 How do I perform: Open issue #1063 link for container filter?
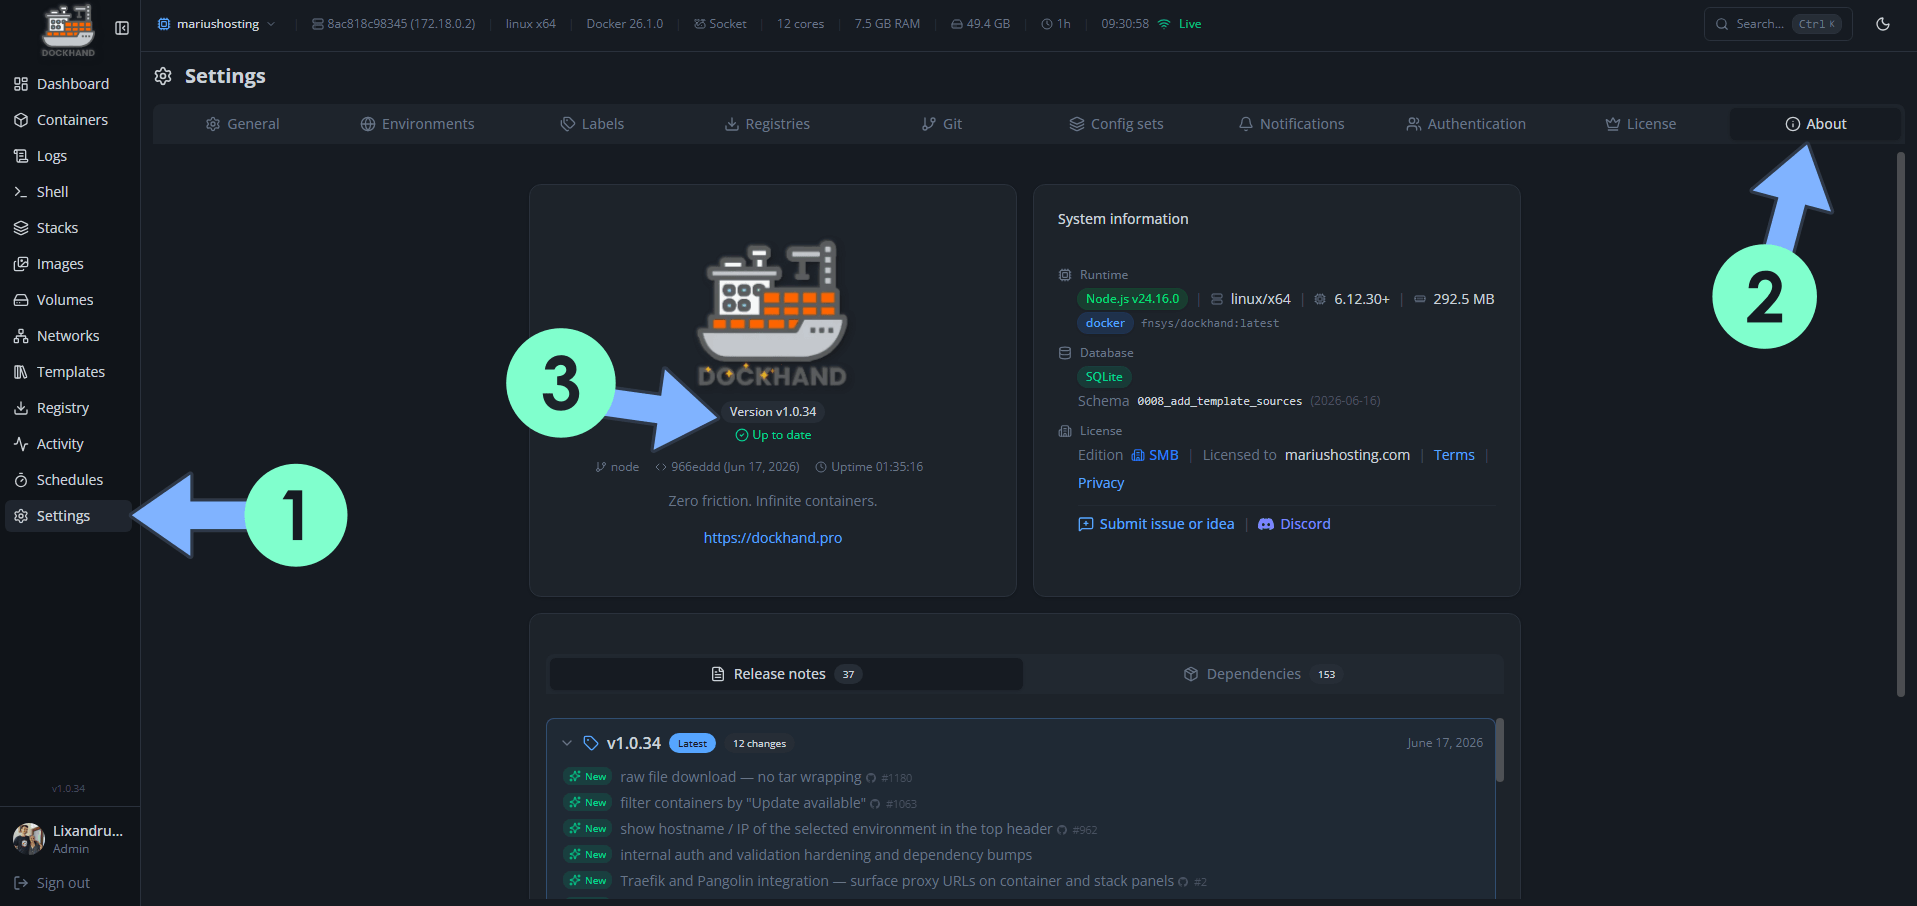pyautogui.click(x=894, y=804)
